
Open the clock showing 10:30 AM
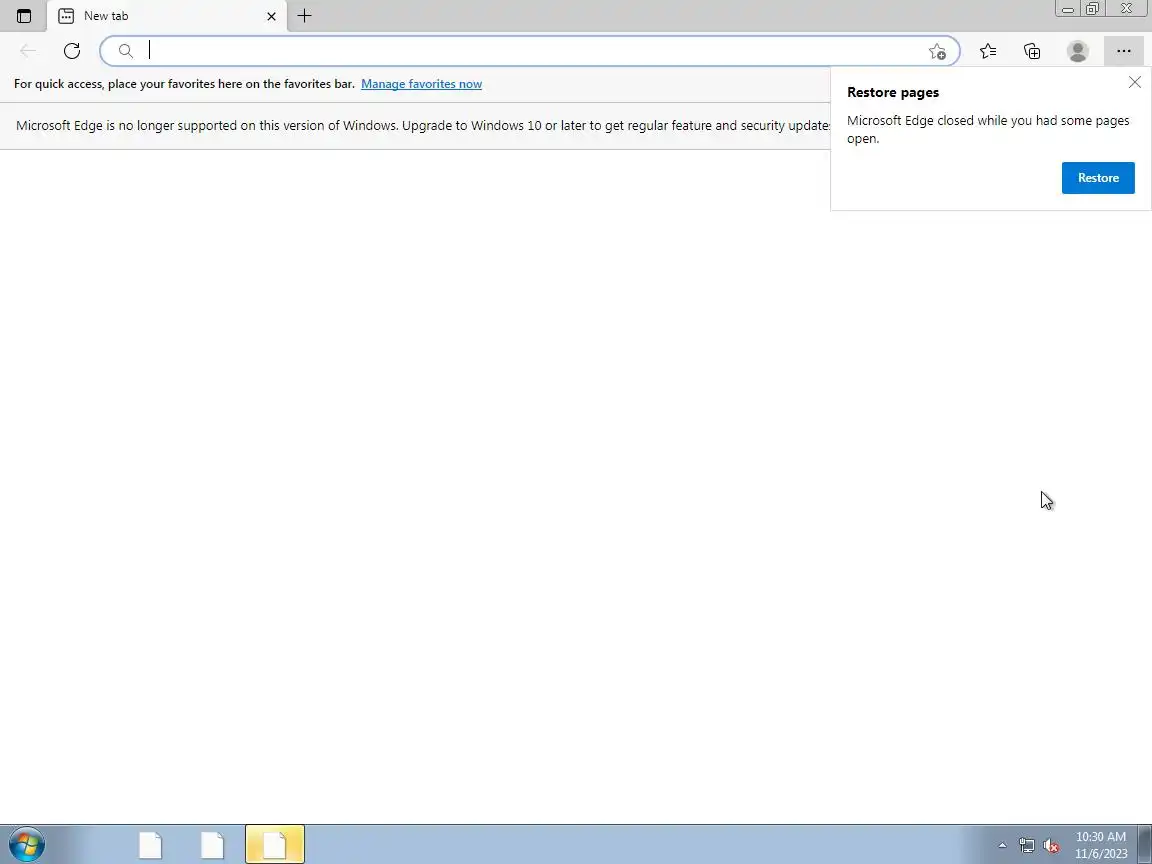pyautogui.click(x=1101, y=845)
